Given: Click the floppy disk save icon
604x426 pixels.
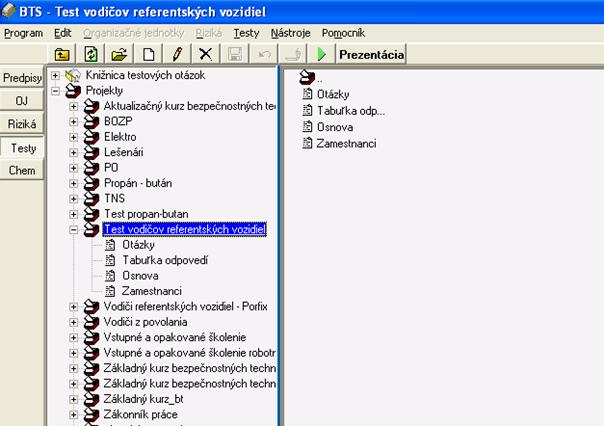Looking at the screenshot, I should click(x=235, y=54).
